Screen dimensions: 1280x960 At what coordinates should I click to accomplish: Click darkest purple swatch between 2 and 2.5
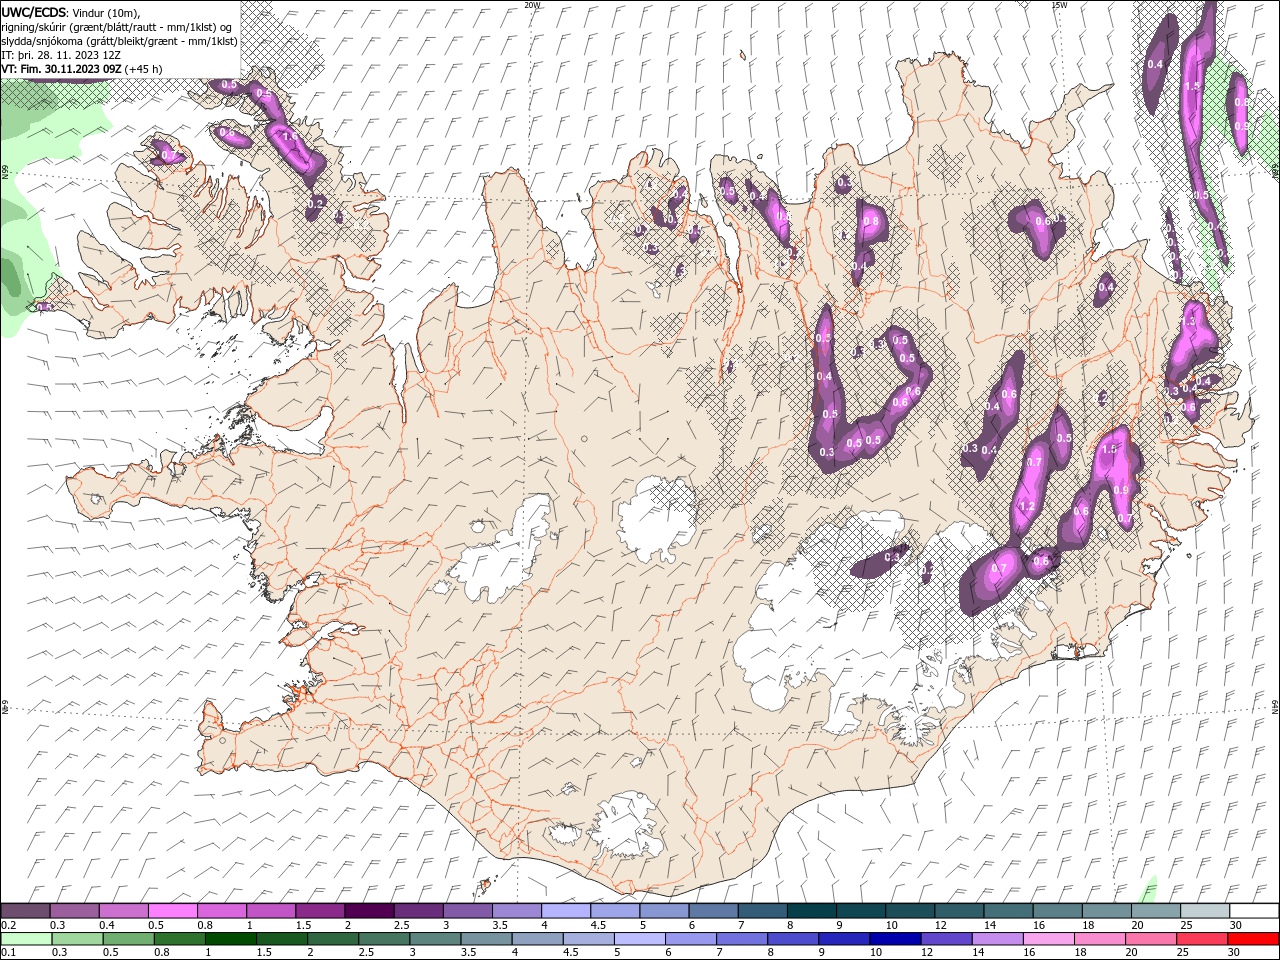(x=369, y=911)
